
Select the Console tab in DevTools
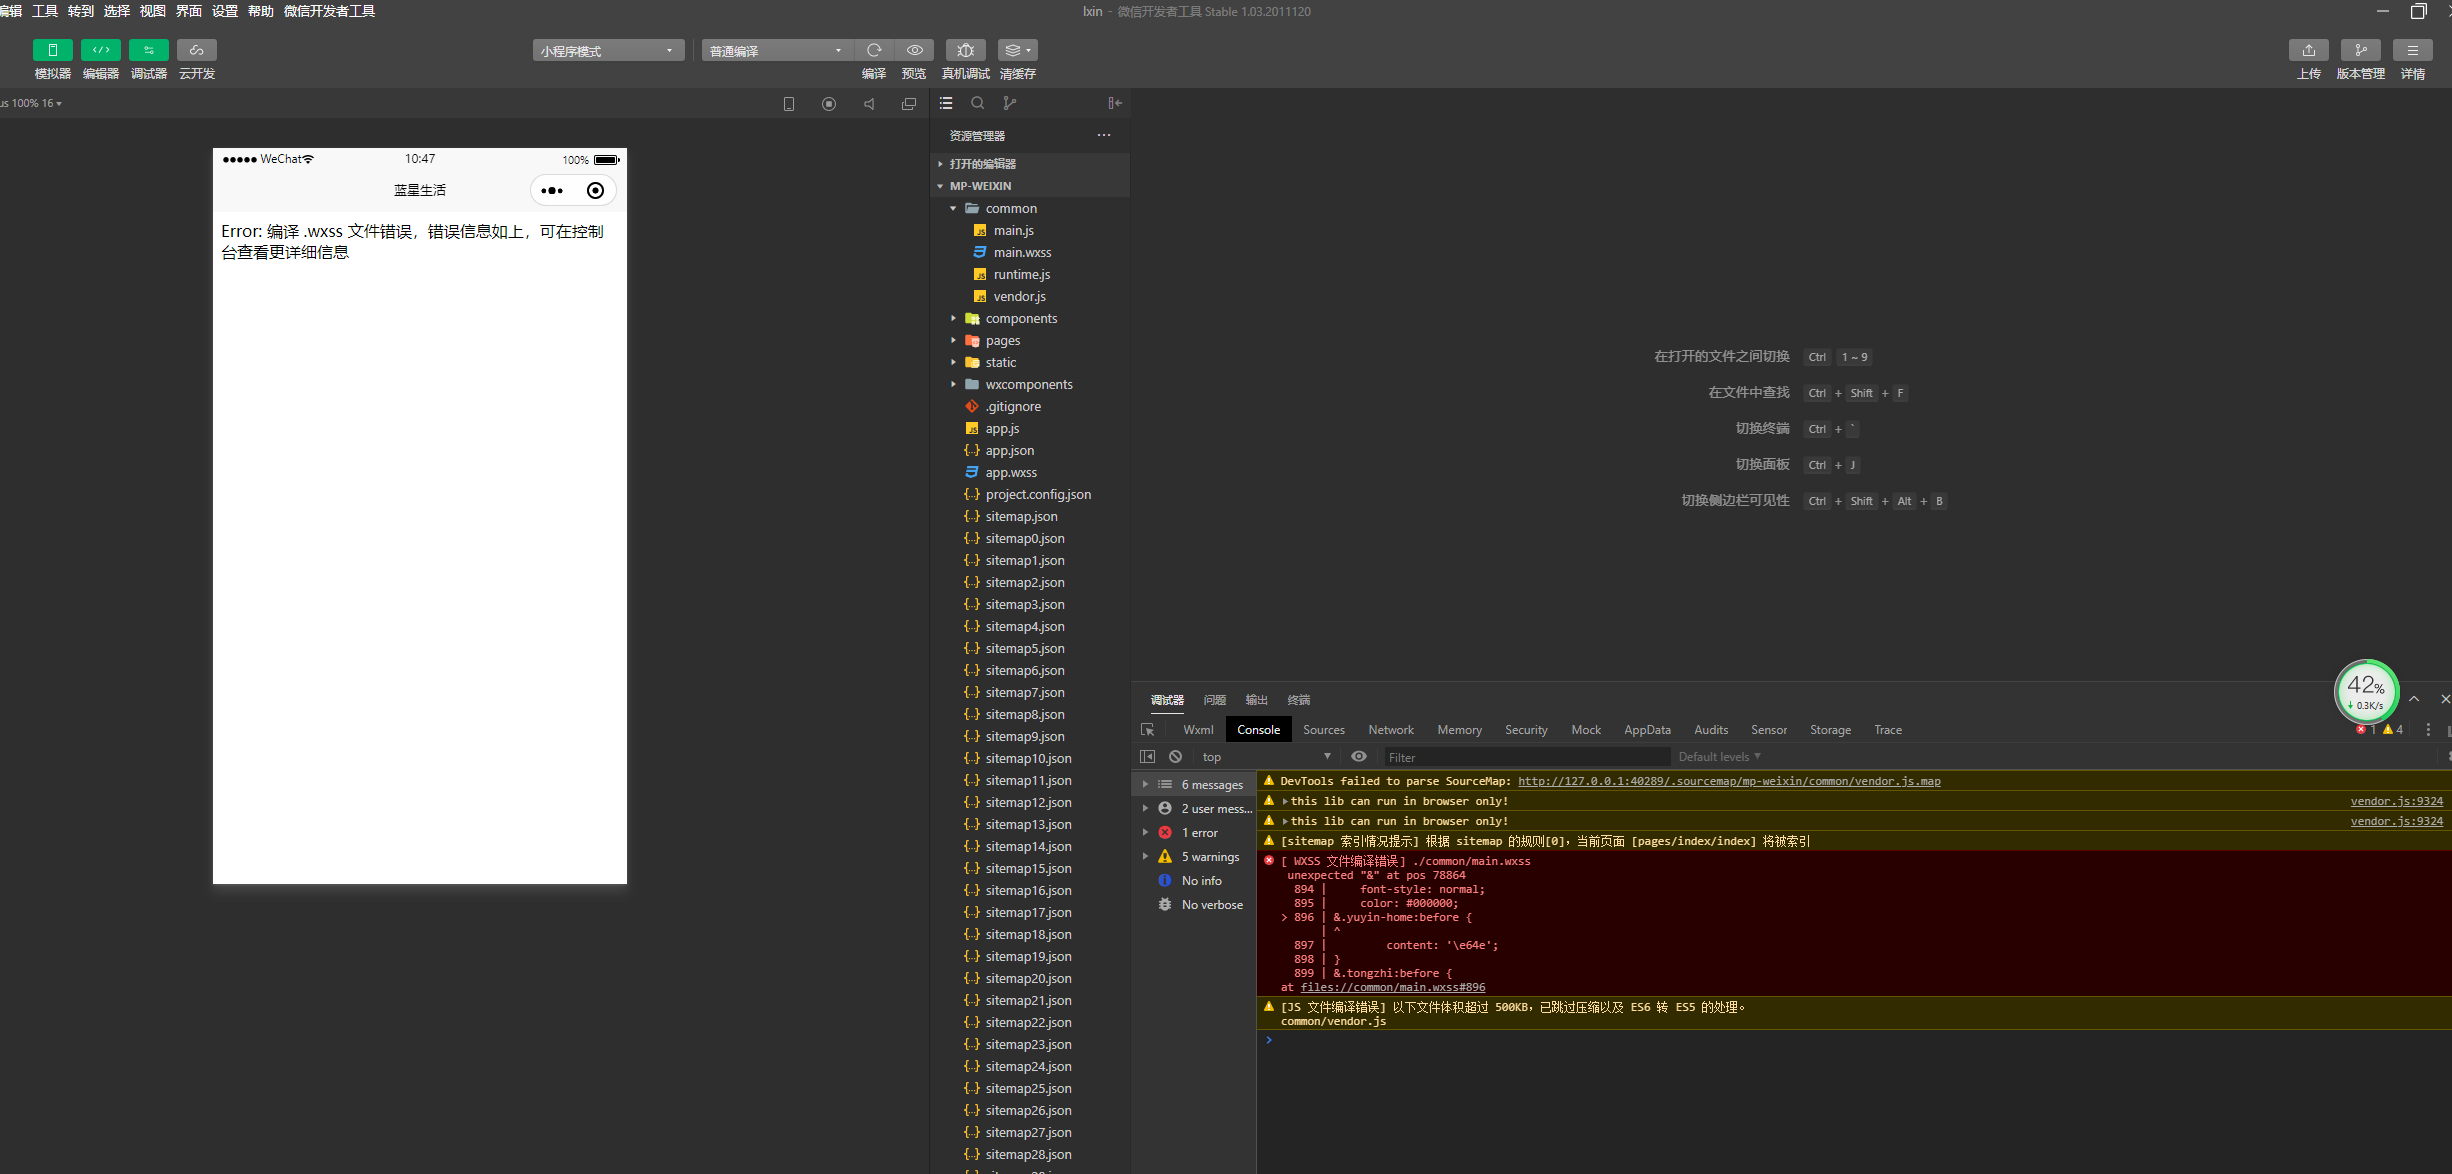coord(1257,728)
